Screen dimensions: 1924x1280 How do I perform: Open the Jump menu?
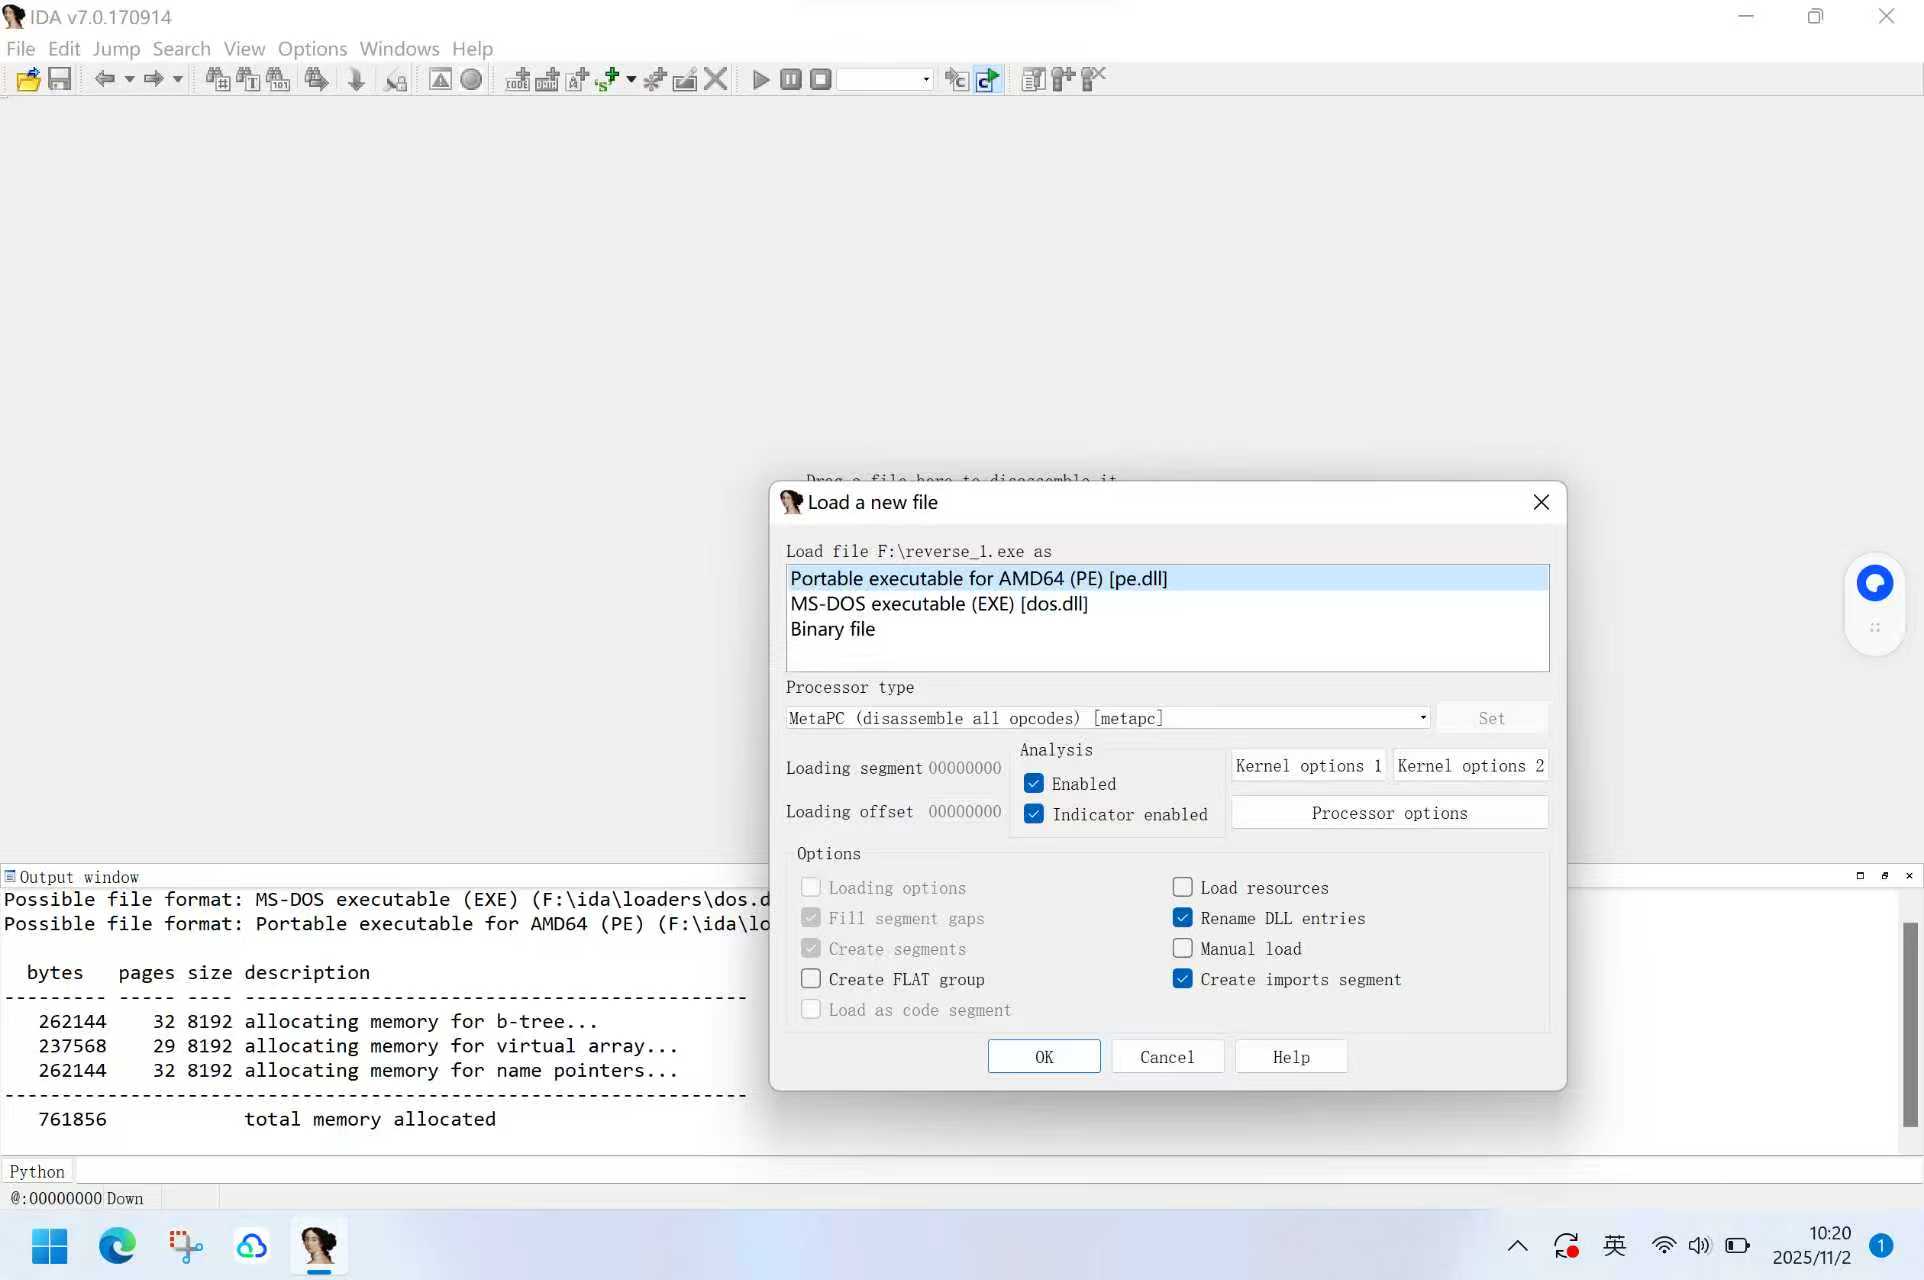[116, 49]
